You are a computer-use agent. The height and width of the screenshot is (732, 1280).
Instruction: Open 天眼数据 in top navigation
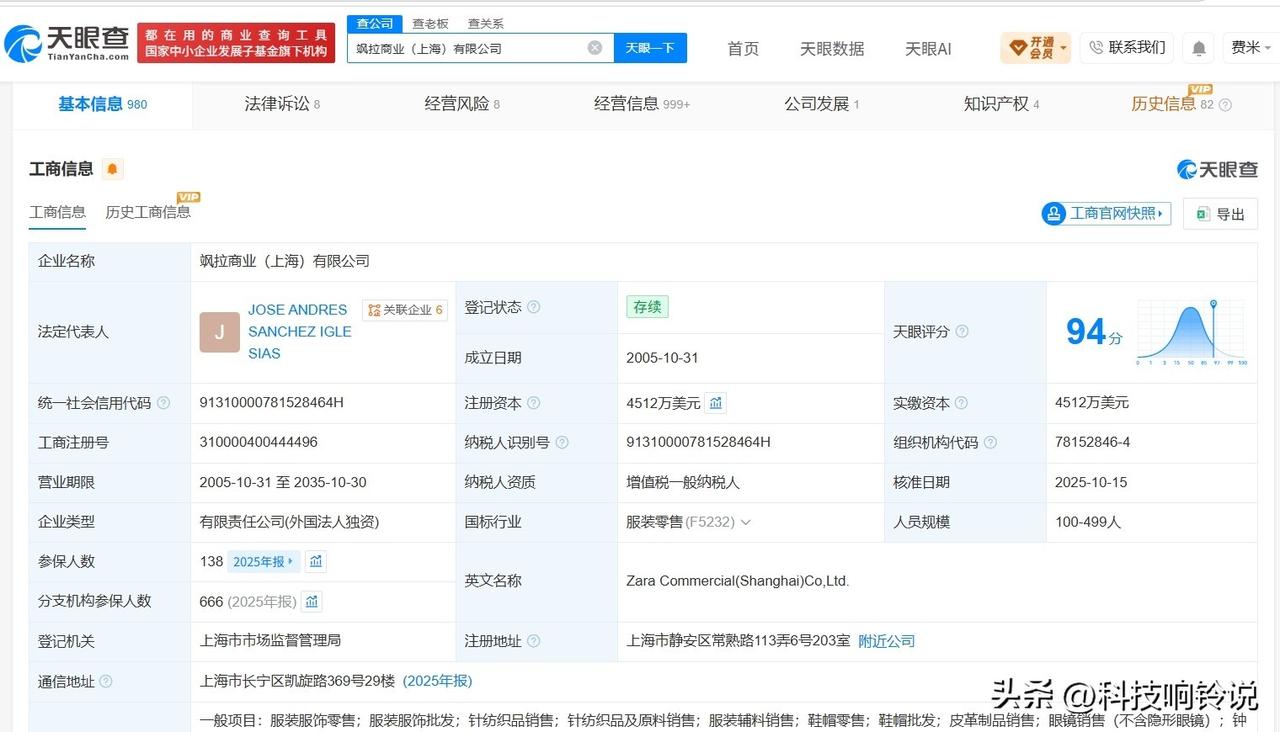pyautogui.click(x=832, y=48)
